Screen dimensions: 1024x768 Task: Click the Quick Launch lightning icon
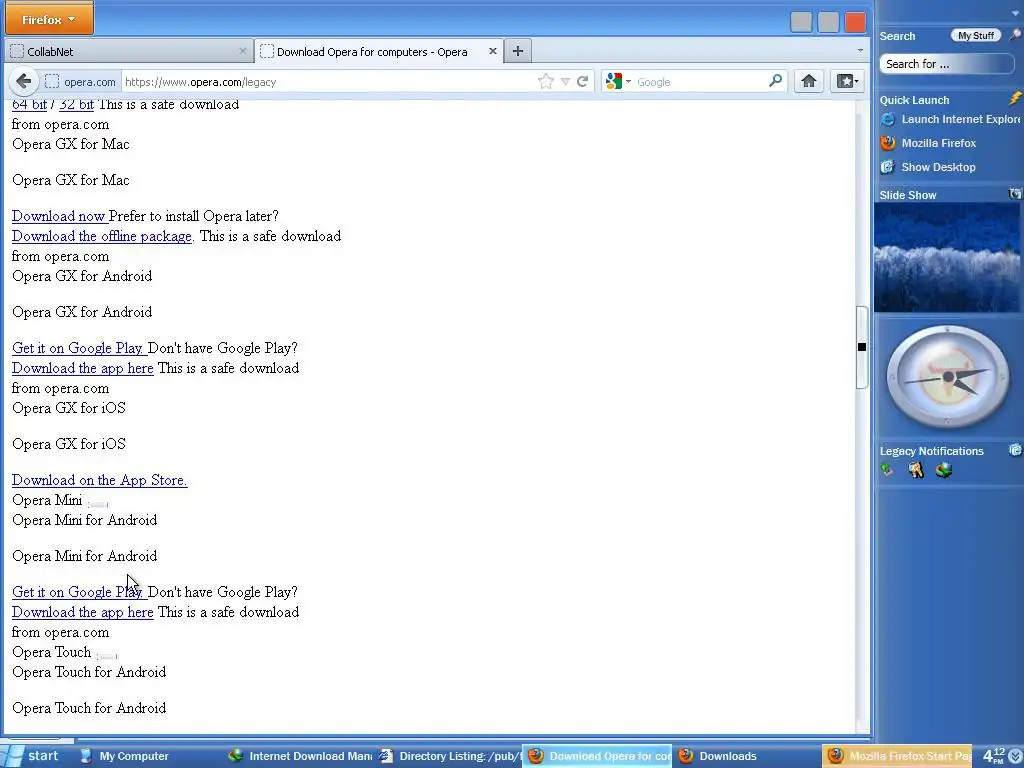click(1015, 99)
